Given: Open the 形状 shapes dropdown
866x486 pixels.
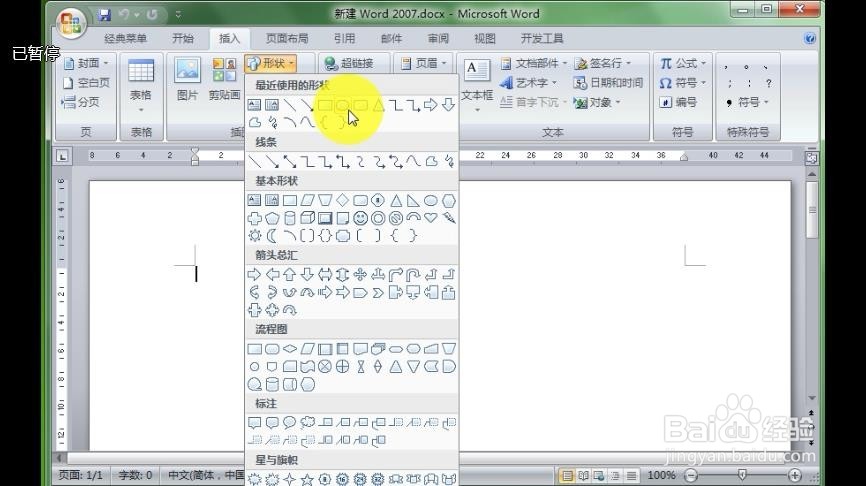Looking at the screenshot, I should 271,64.
